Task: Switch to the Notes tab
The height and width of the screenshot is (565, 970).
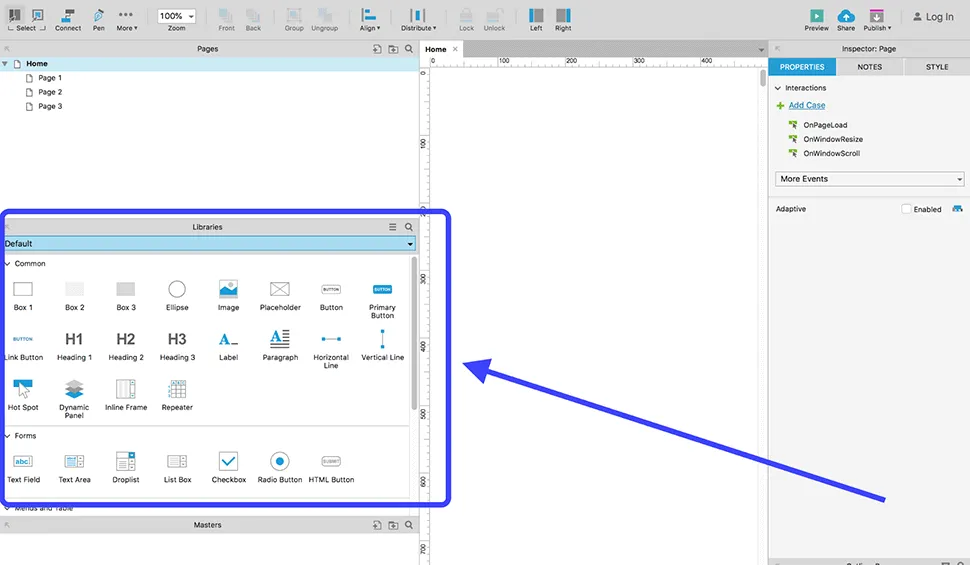Action: 869,67
